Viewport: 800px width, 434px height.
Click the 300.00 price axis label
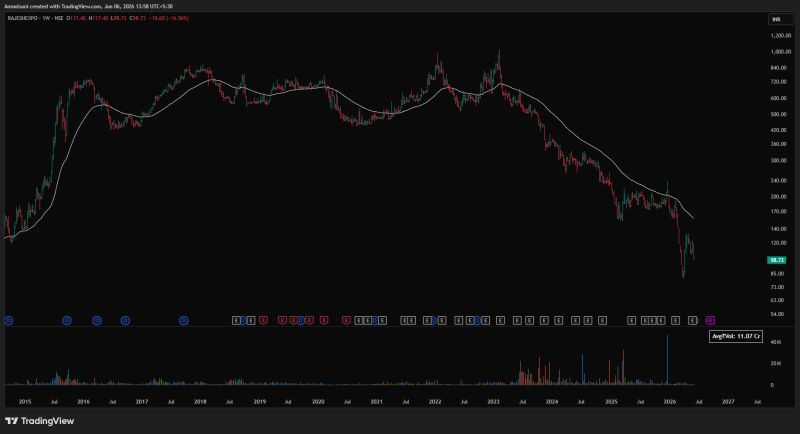point(779,161)
